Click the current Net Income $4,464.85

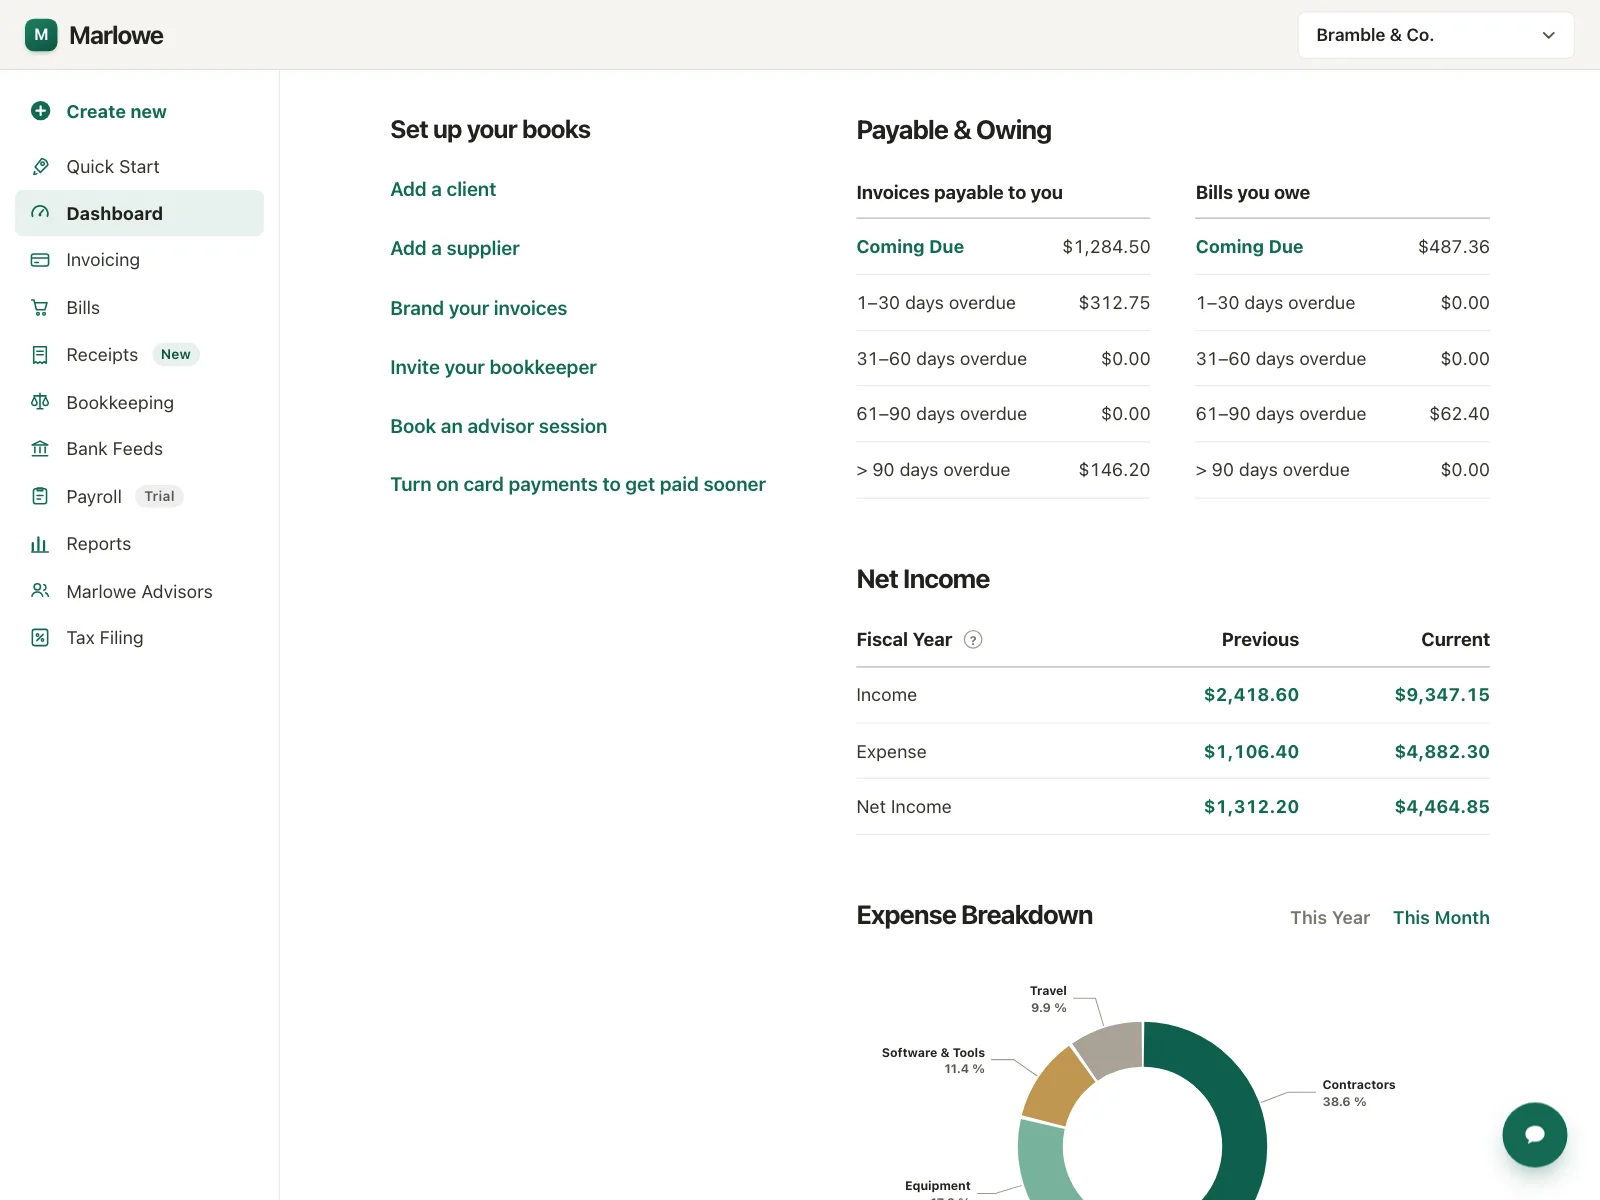1442,807
